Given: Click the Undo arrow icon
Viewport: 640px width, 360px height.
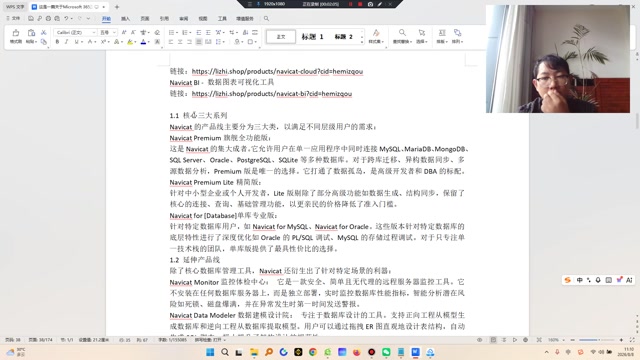Looking at the screenshot, I should pyautogui.click(x=66, y=18).
